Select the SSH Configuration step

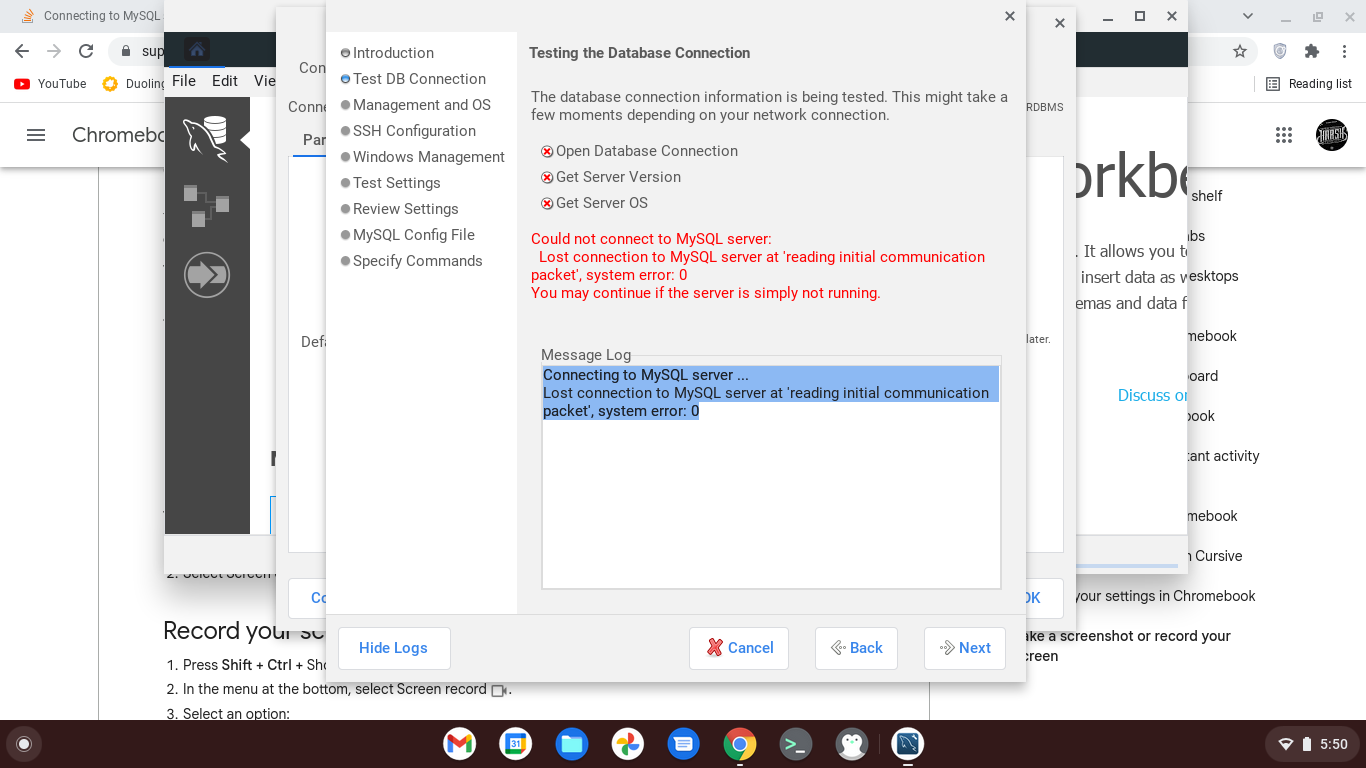coord(408,131)
